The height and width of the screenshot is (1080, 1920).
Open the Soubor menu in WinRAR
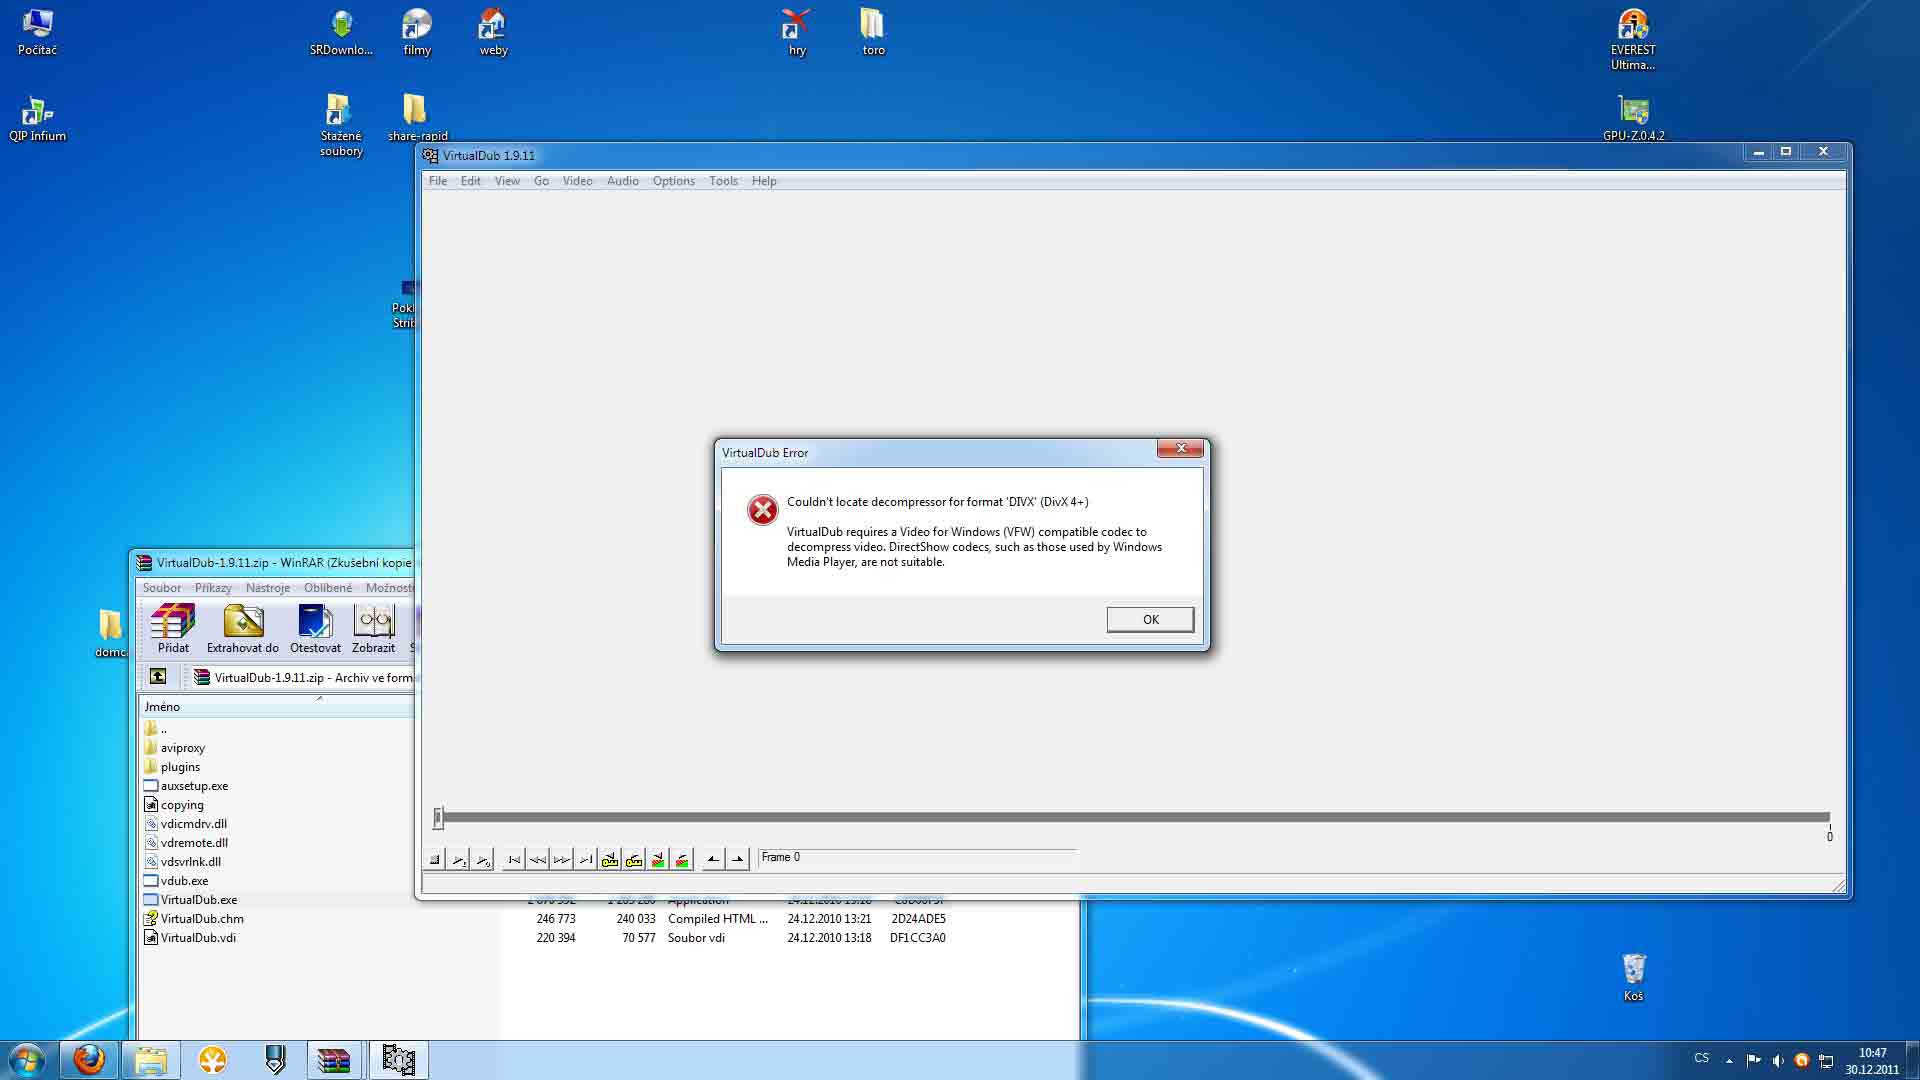tap(162, 588)
